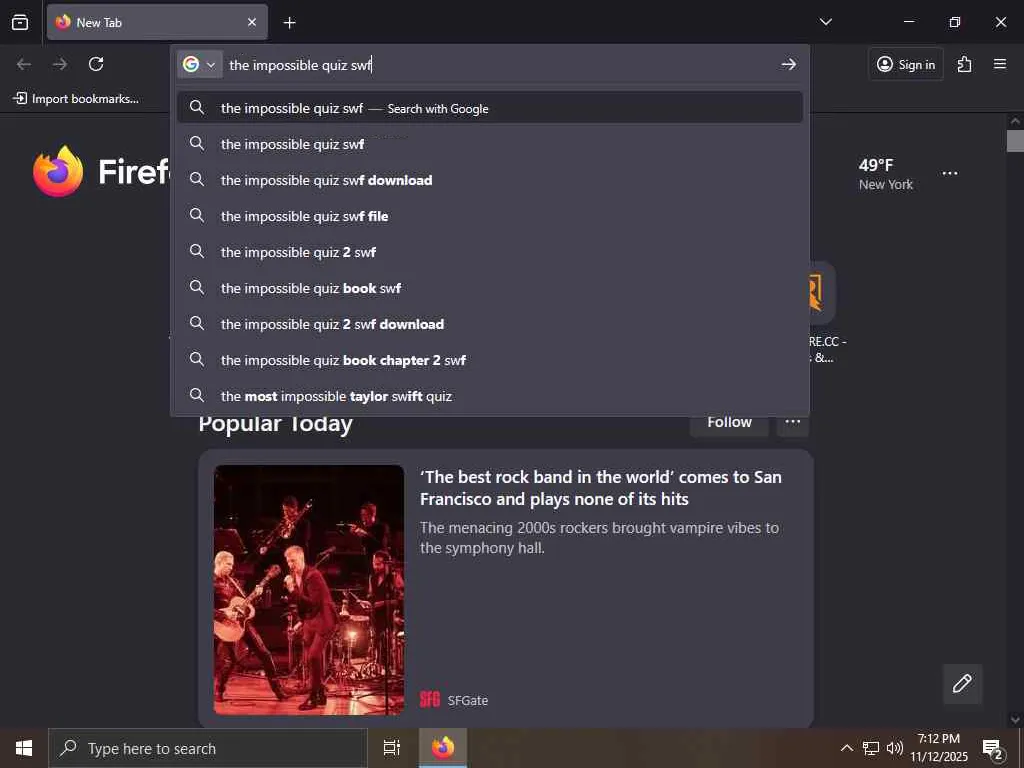Choose suggestion 'the impossible quiz 2 swf download'
Viewport: 1024px width, 768px height.
490,323
